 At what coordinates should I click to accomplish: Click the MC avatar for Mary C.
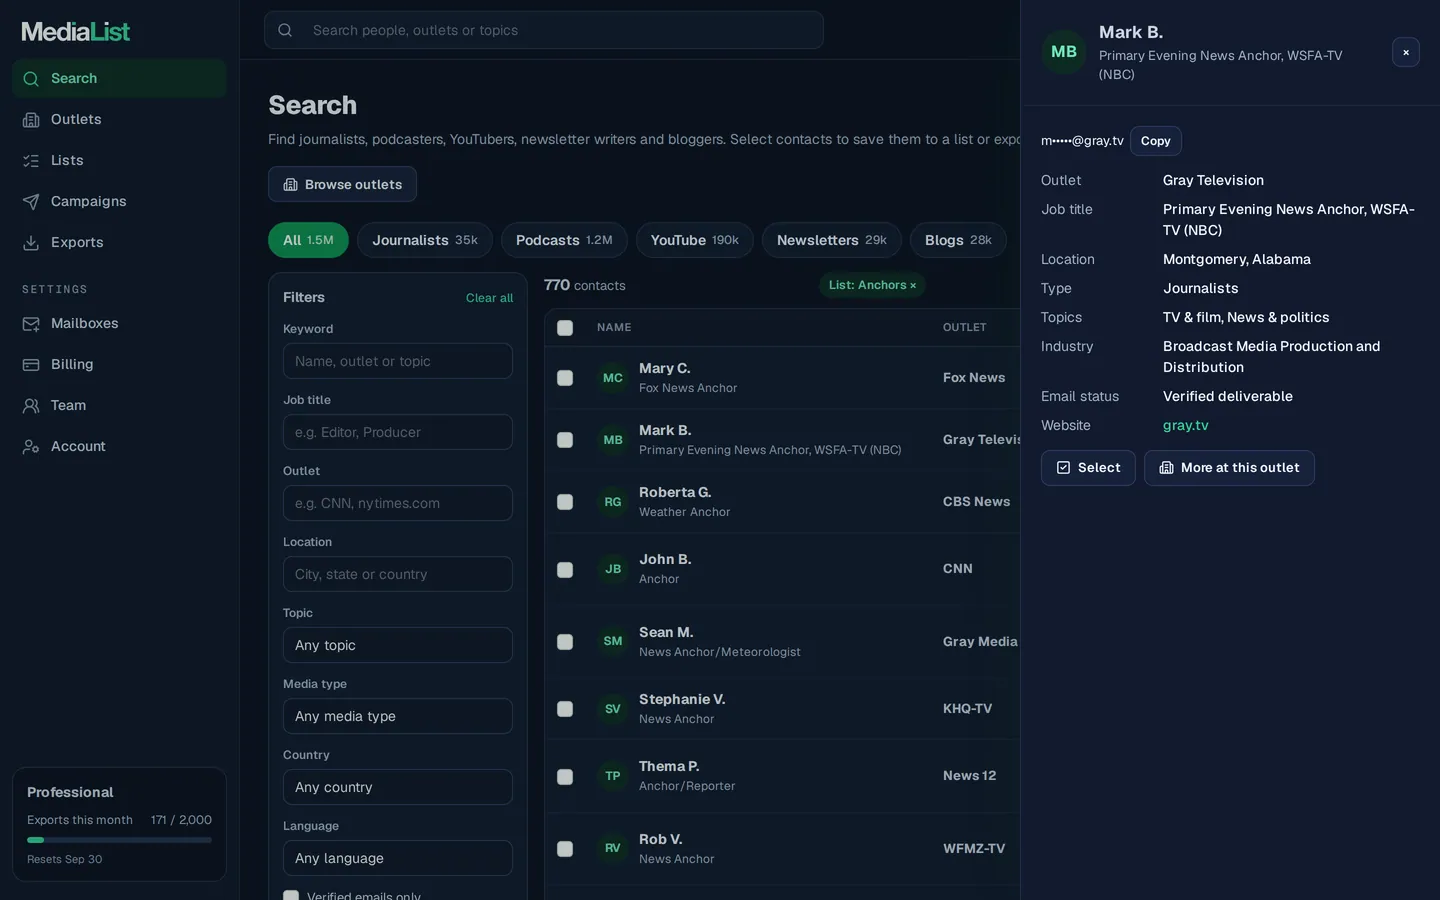pos(613,378)
